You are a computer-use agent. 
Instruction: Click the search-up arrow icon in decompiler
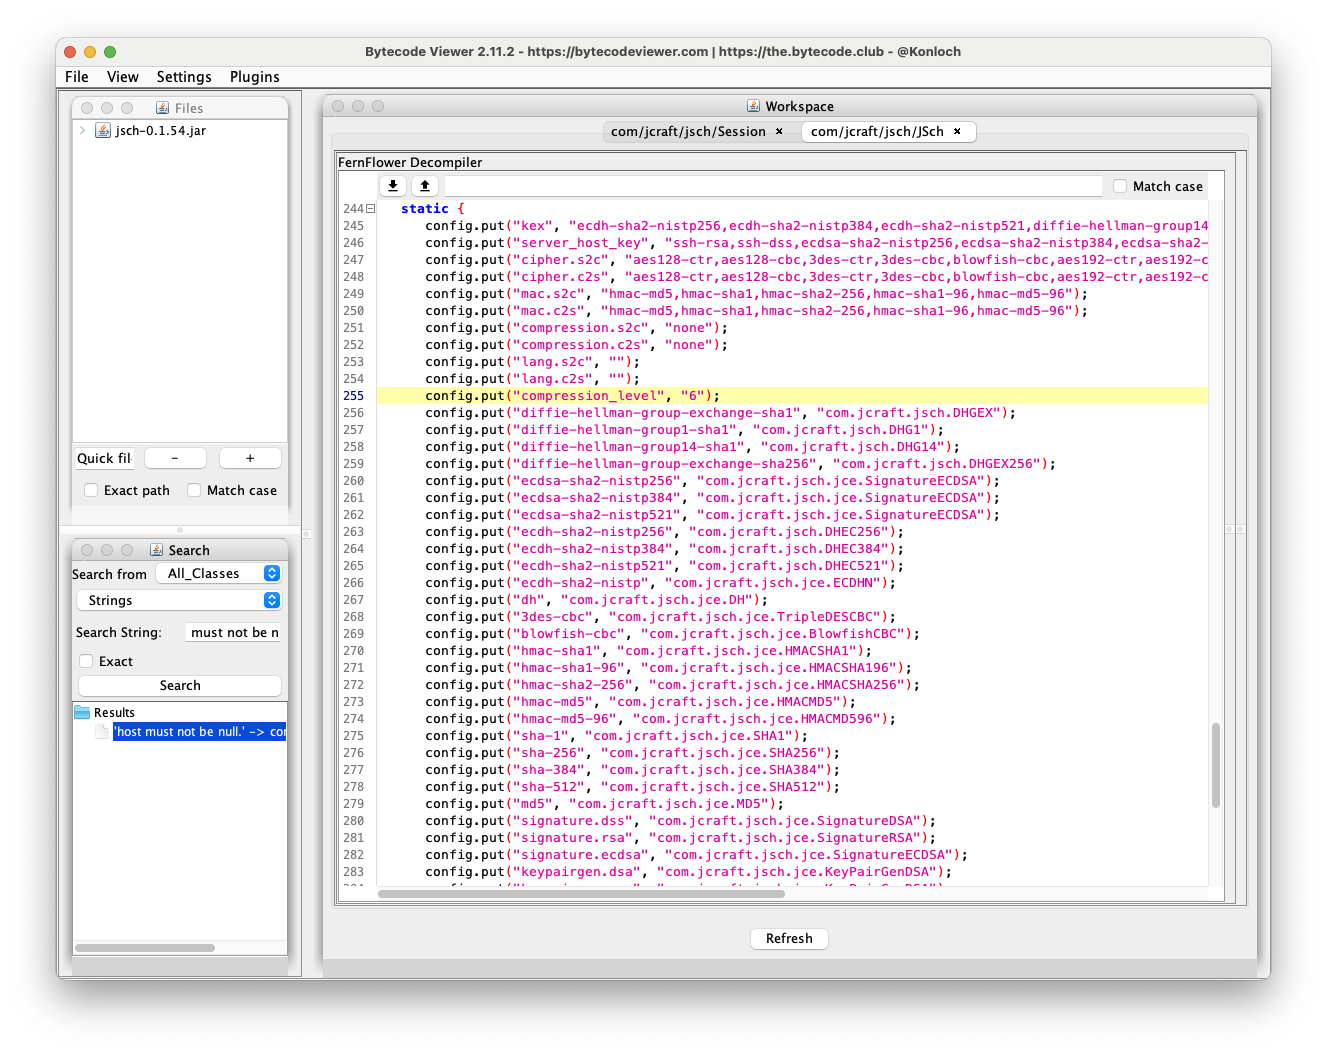(x=425, y=186)
